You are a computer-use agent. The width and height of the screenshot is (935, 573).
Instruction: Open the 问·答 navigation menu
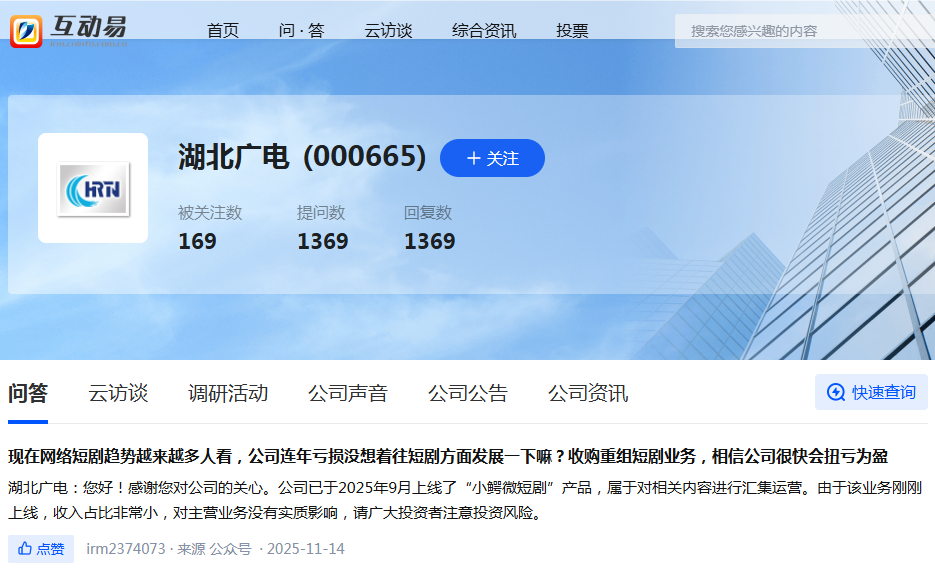click(x=302, y=31)
